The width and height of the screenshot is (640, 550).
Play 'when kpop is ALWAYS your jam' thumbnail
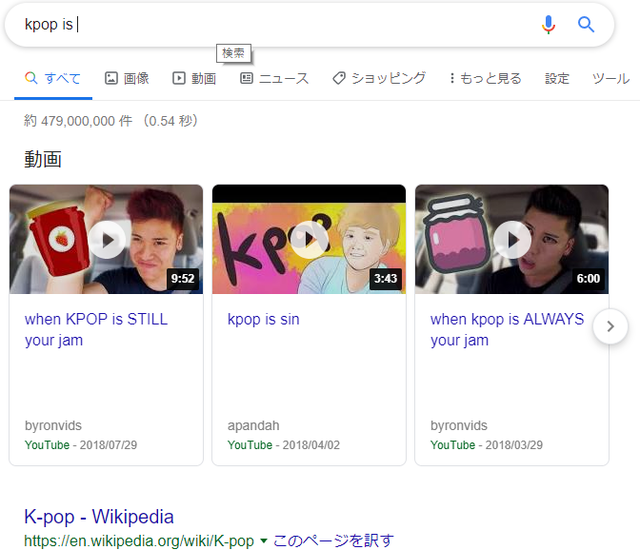click(x=512, y=240)
